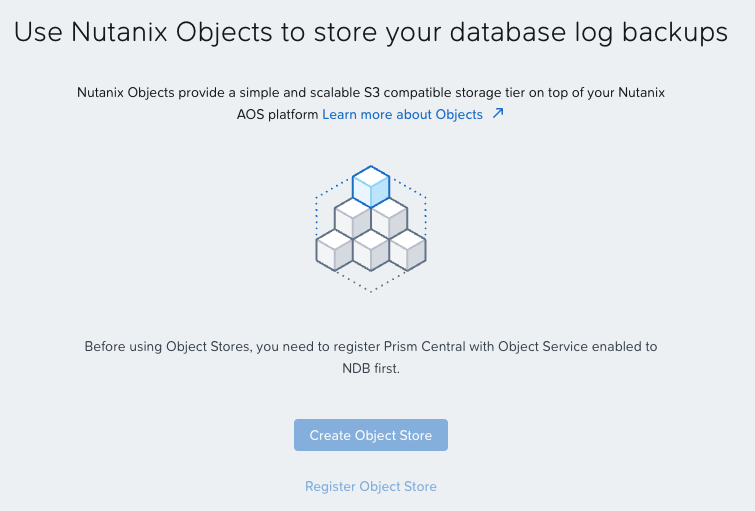Click the bottom-right gray cube in illustration
The image size is (755, 511).
point(407,250)
